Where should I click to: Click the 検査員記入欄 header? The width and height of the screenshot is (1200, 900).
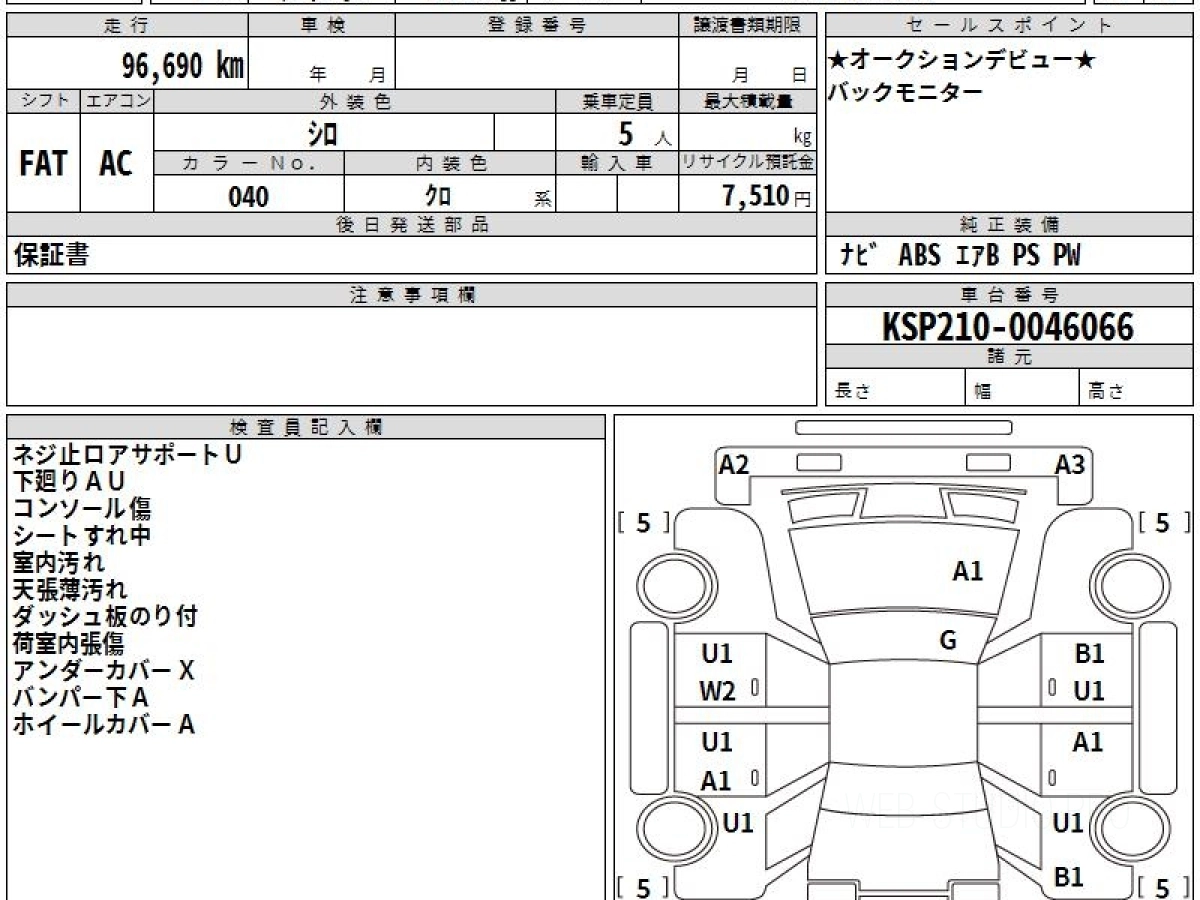306,427
